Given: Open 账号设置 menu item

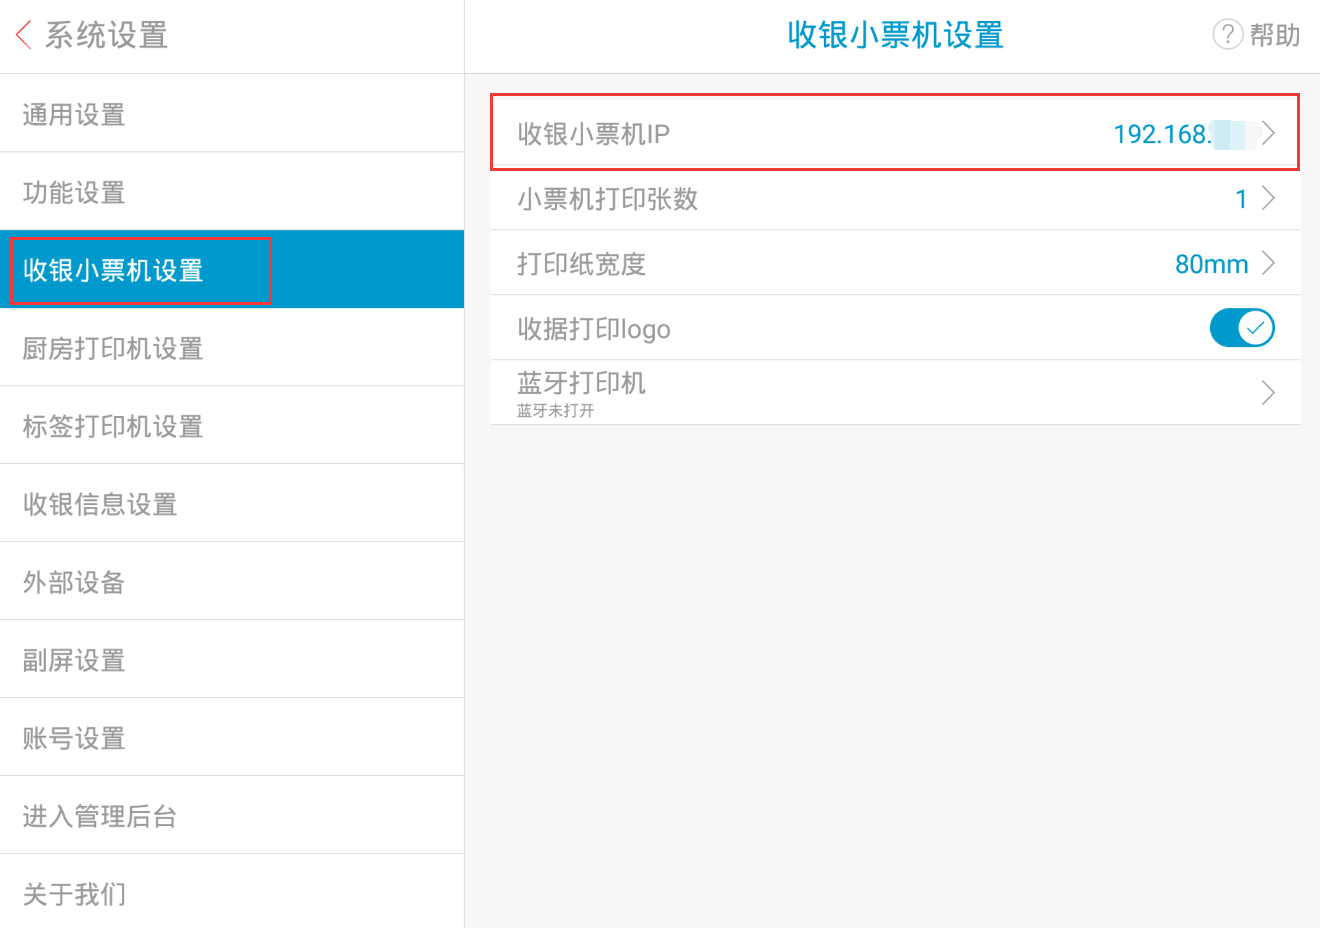Looking at the screenshot, I should pos(74,739).
